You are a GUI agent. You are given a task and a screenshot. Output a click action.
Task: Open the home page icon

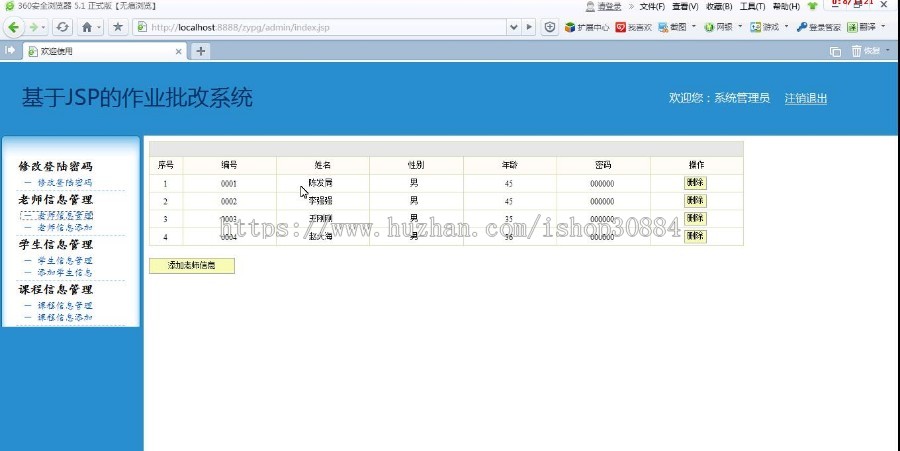click(87, 27)
